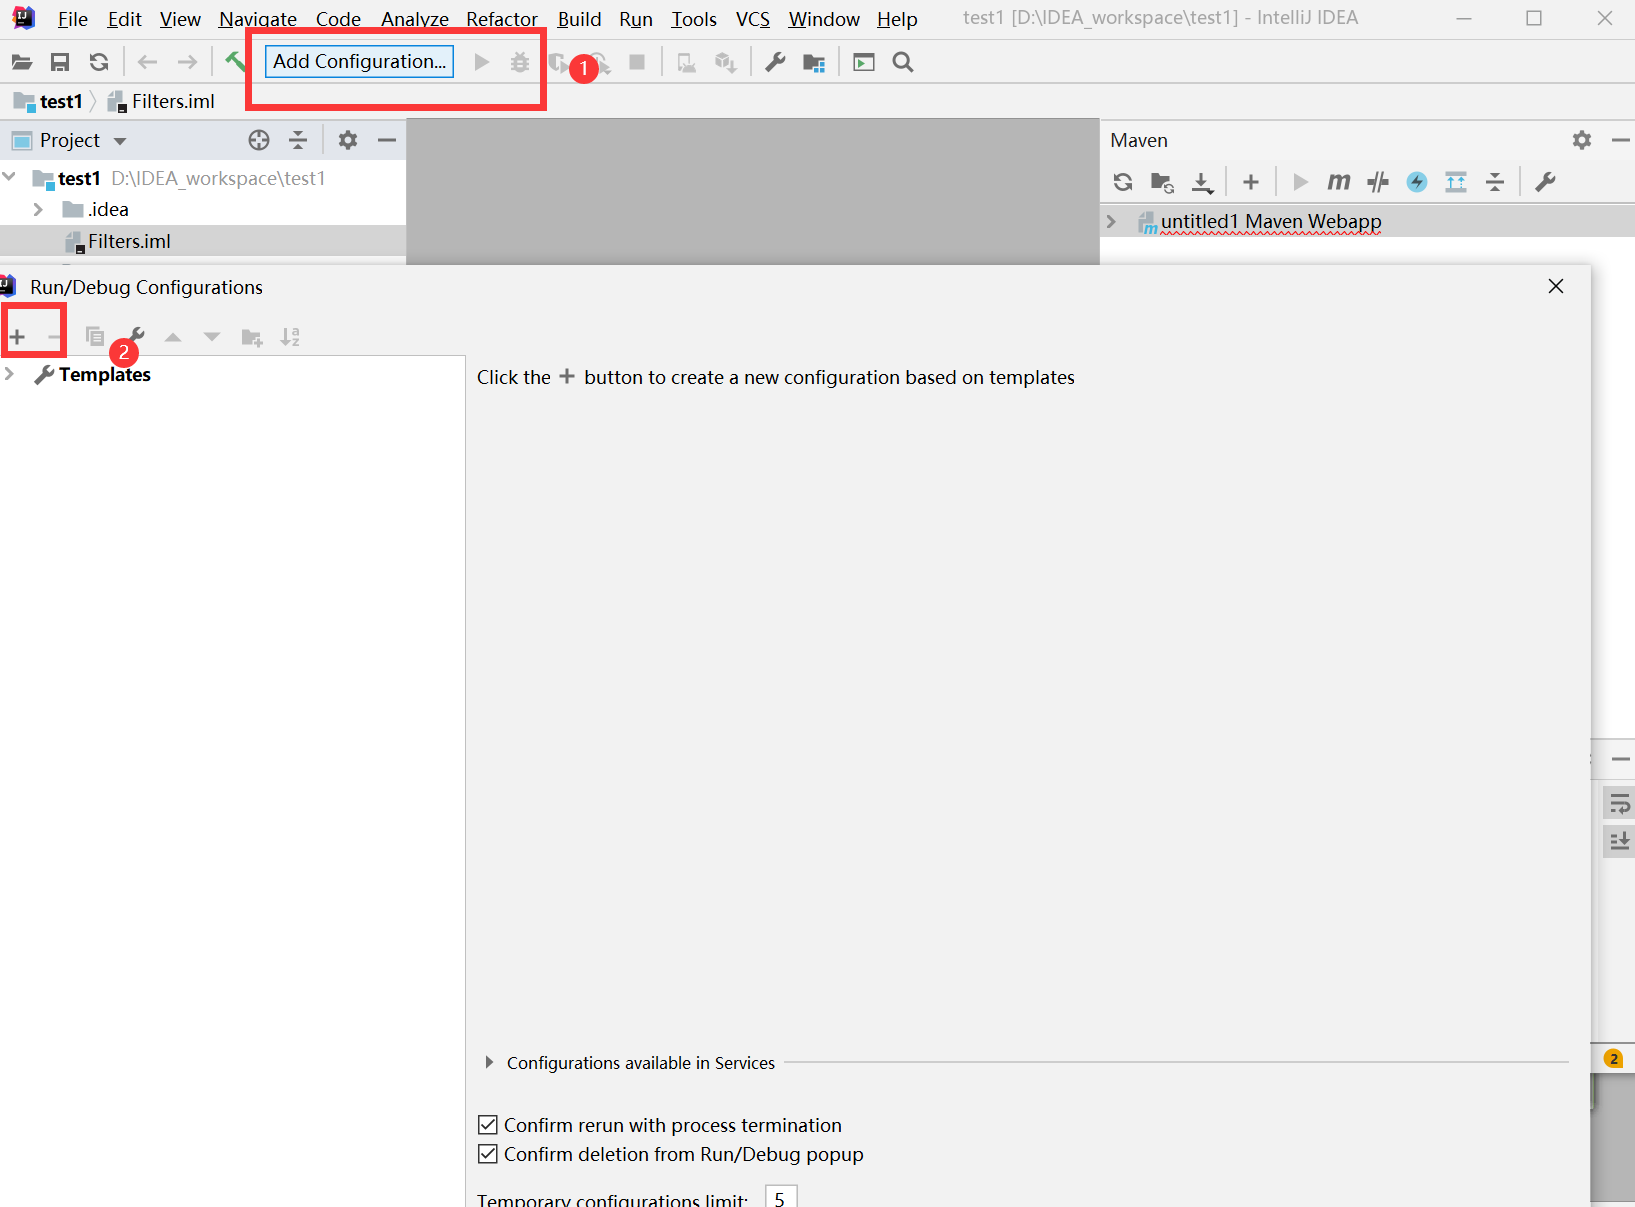1635x1207 pixels.
Task: Toggle Maven Skip Tests lightning icon
Action: [x=1417, y=182]
